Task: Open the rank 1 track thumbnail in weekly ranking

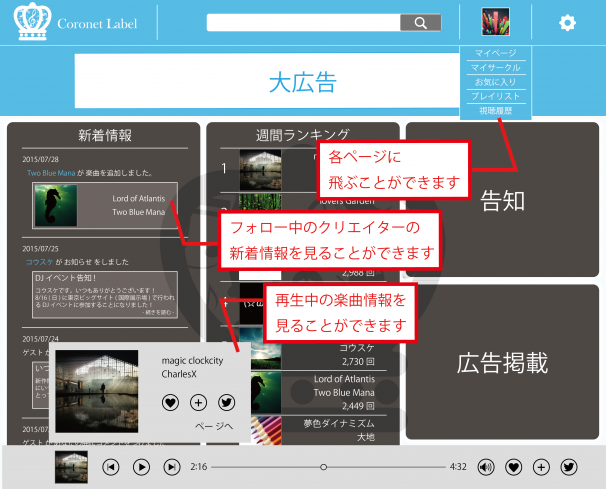Action: 260,170
